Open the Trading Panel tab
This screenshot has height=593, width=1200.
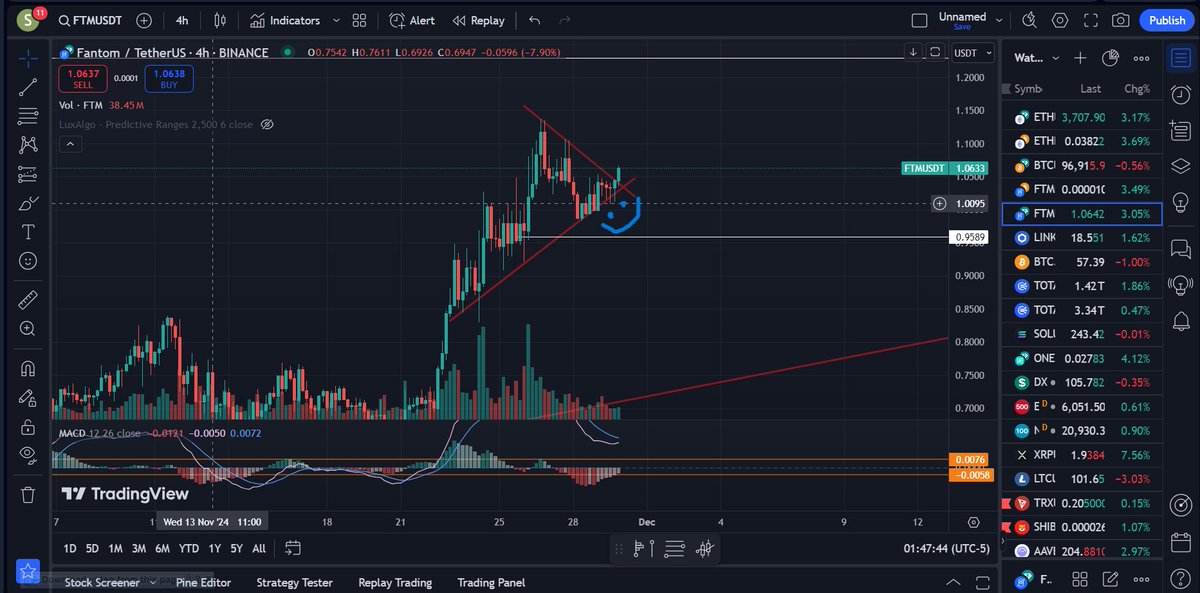pyautogui.click(x=491, y=582)
